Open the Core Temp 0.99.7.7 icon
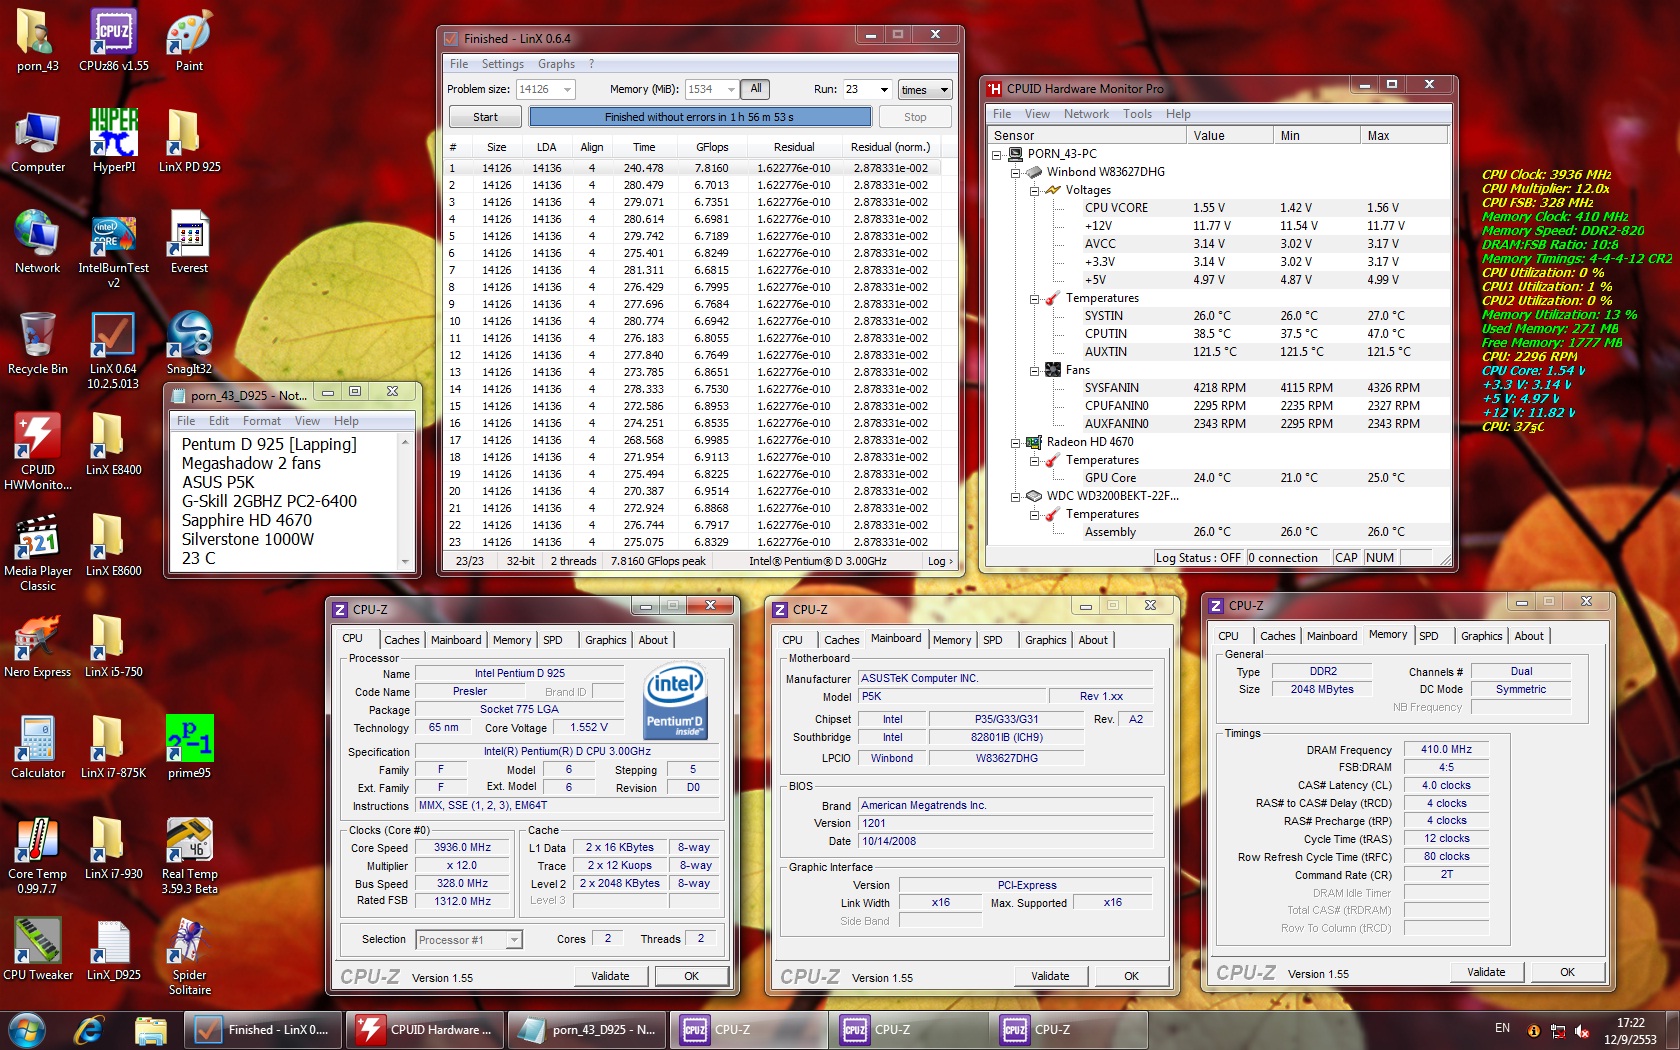The width and height of the screenshot is (1680, 1050). click(x=37, y=842)
